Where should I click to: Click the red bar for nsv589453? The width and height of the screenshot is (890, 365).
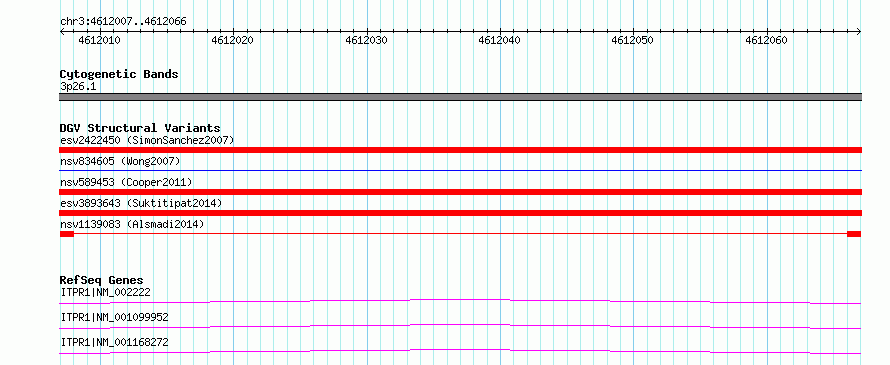click(x=460, y=192)
